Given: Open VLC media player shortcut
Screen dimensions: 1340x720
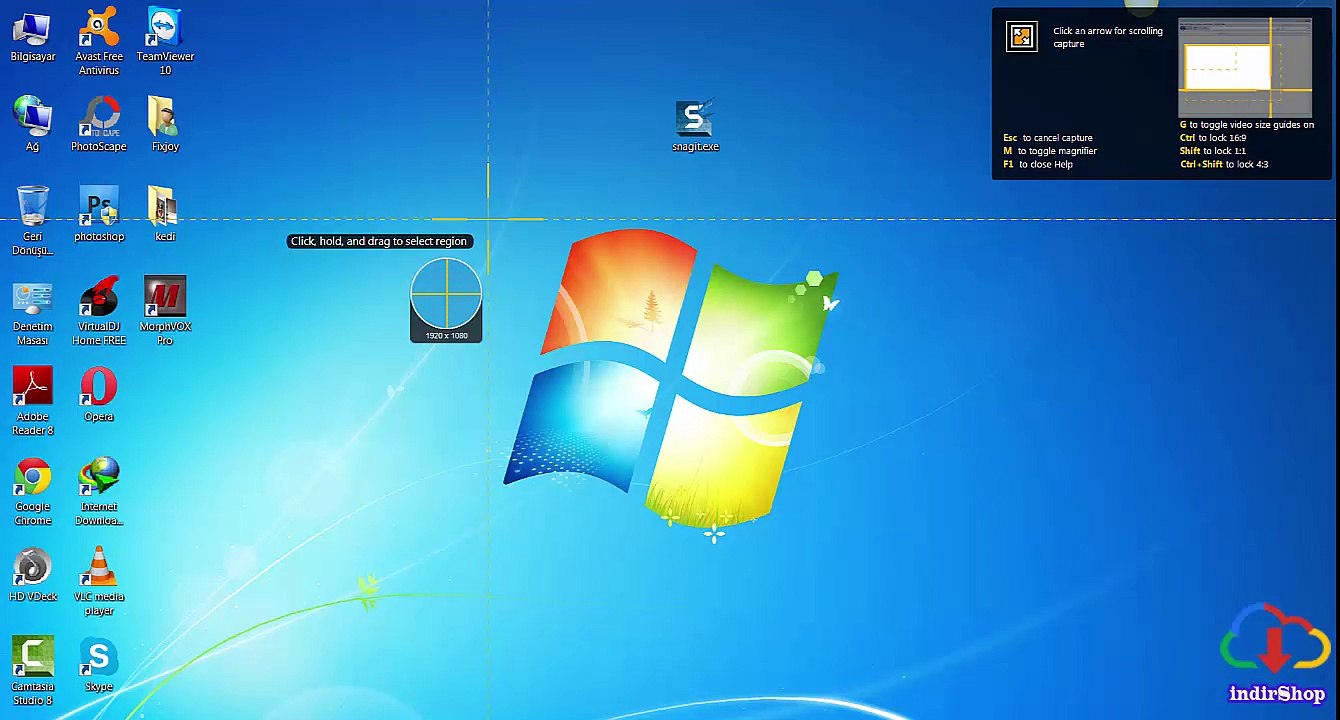Looking at the screenshot, I should pos(99,582).
